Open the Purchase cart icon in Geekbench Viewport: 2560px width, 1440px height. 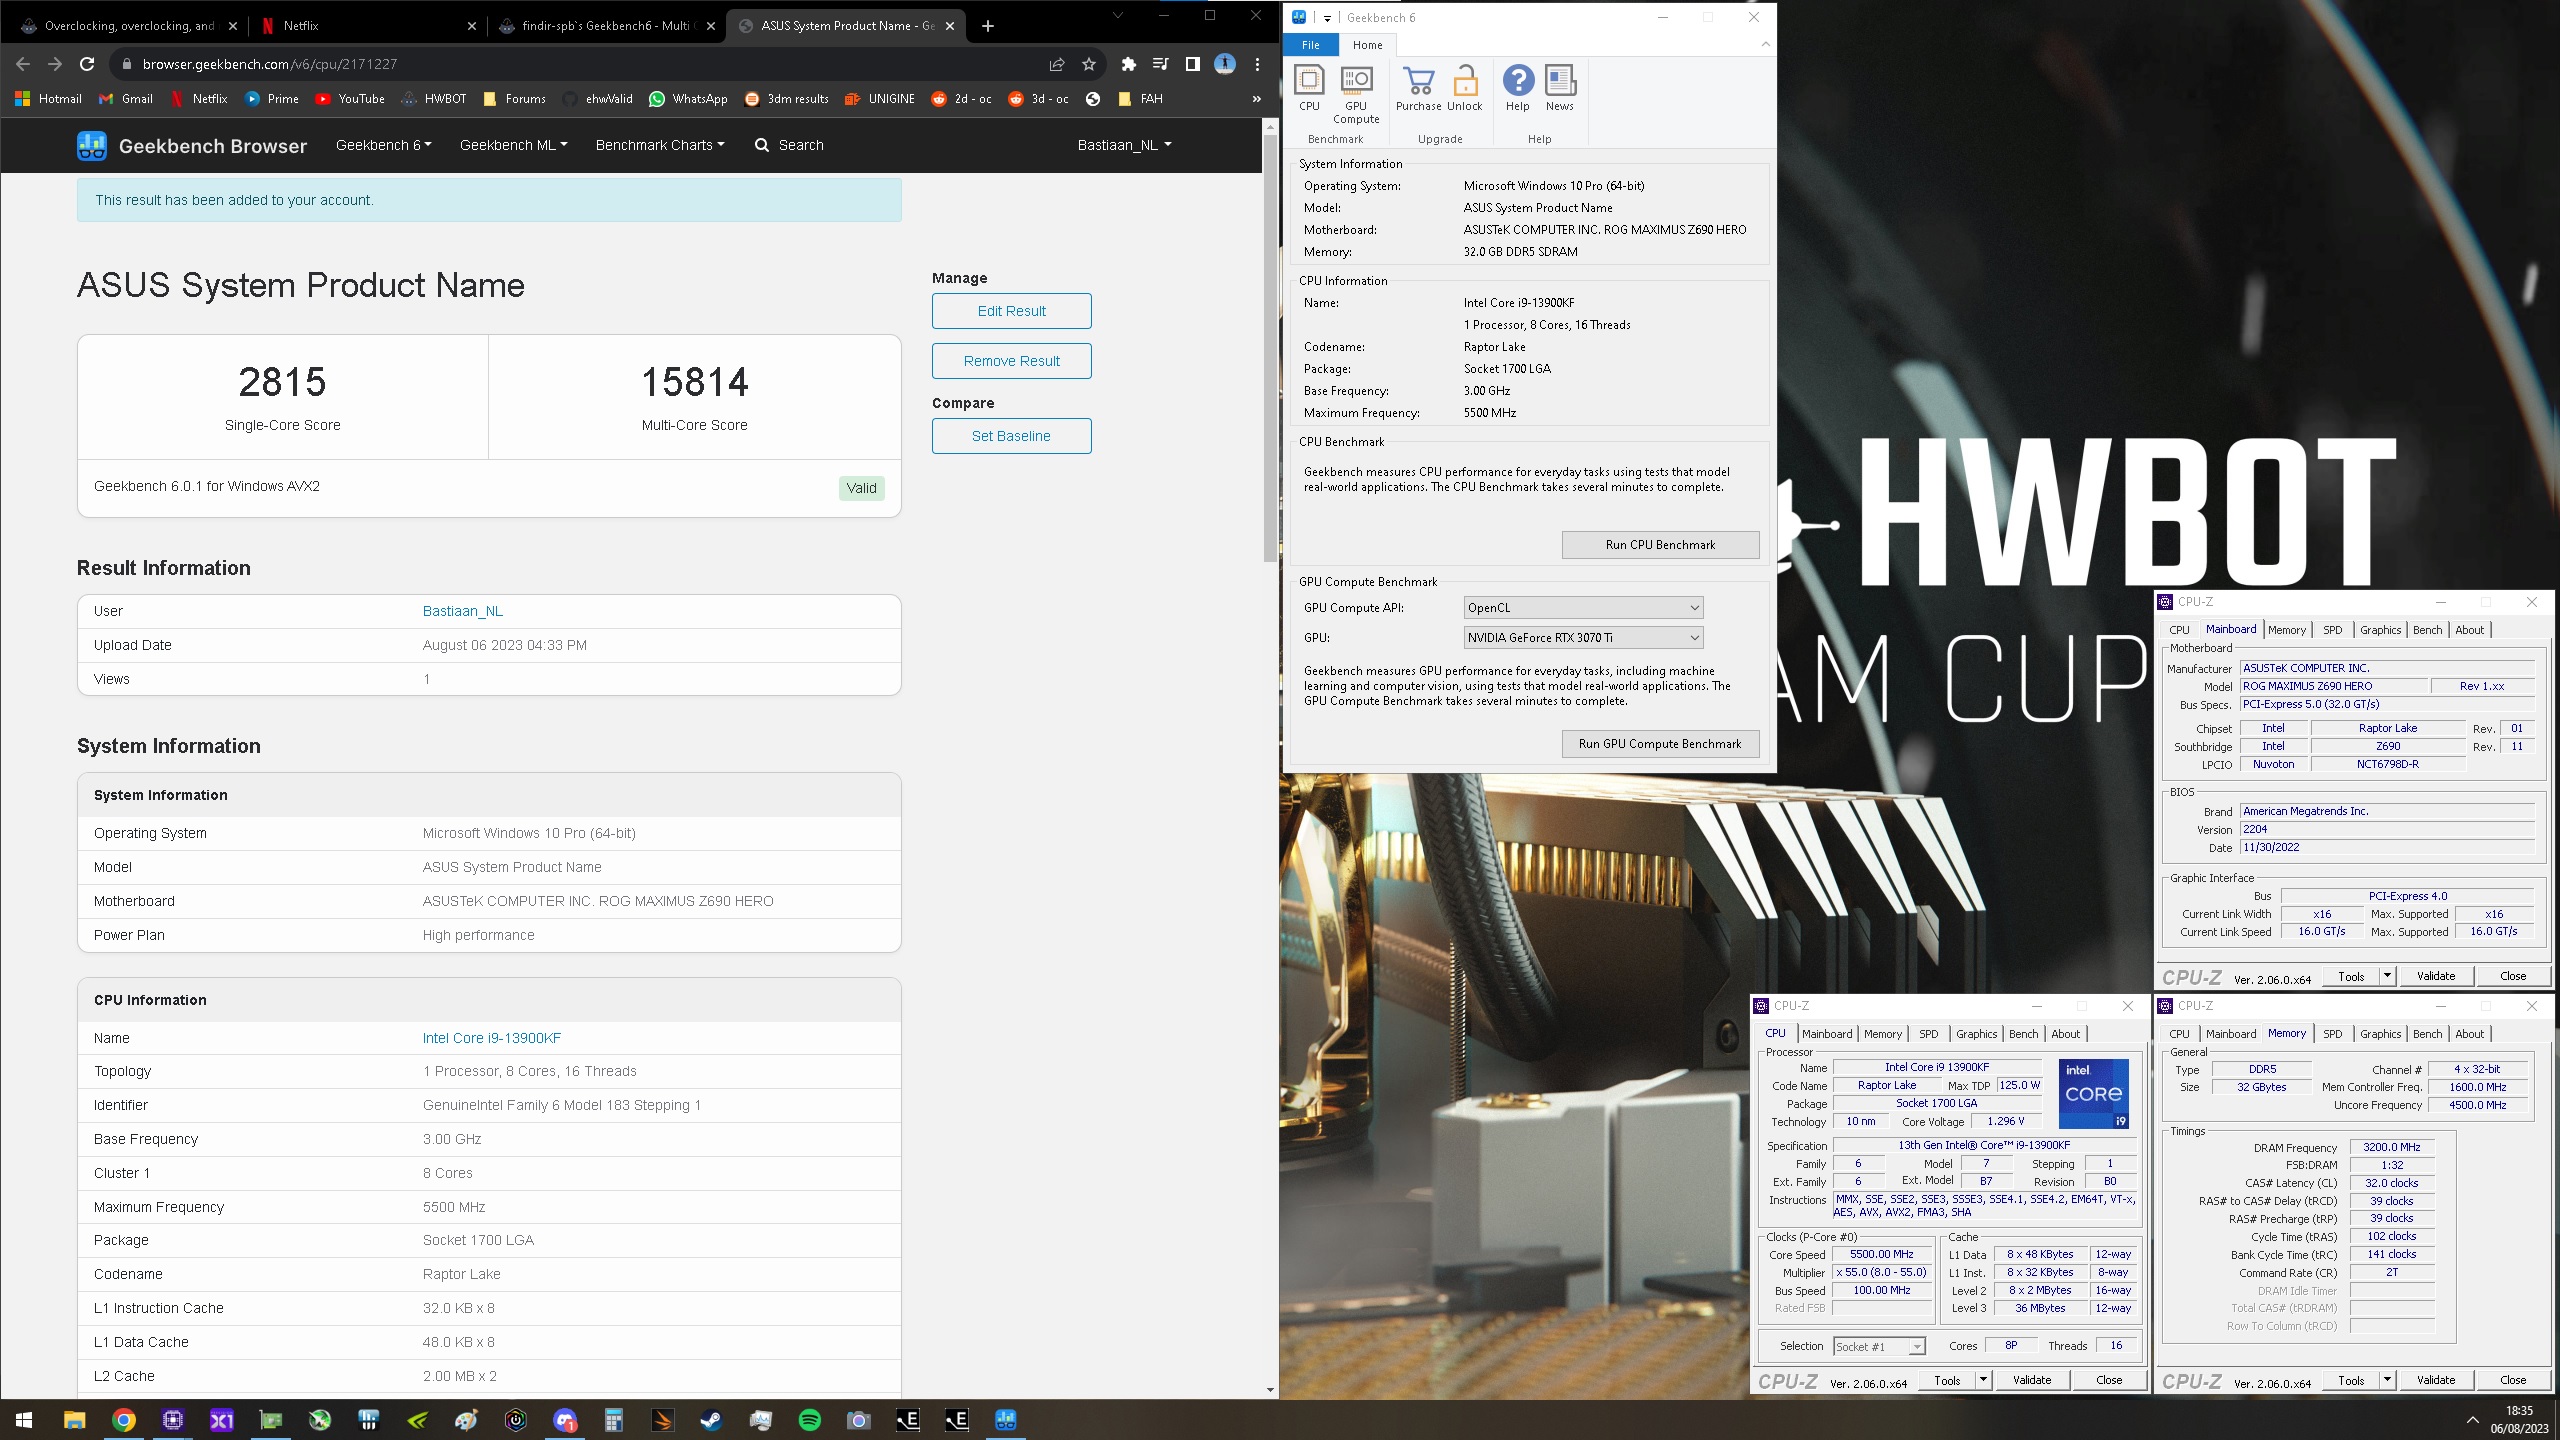[x=1418, y=88]
